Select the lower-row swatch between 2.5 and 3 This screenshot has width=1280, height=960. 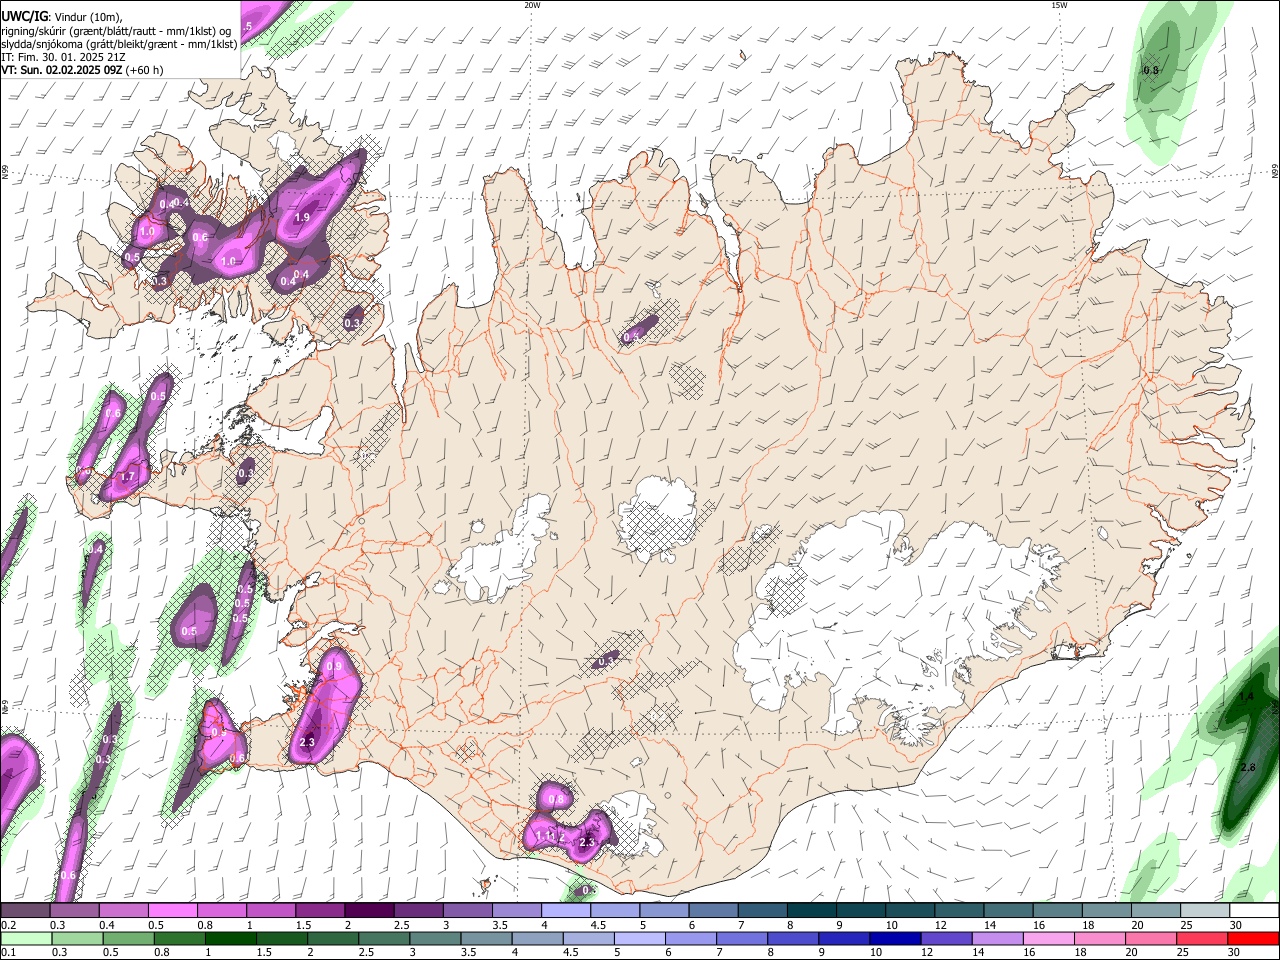pos(384,939)
